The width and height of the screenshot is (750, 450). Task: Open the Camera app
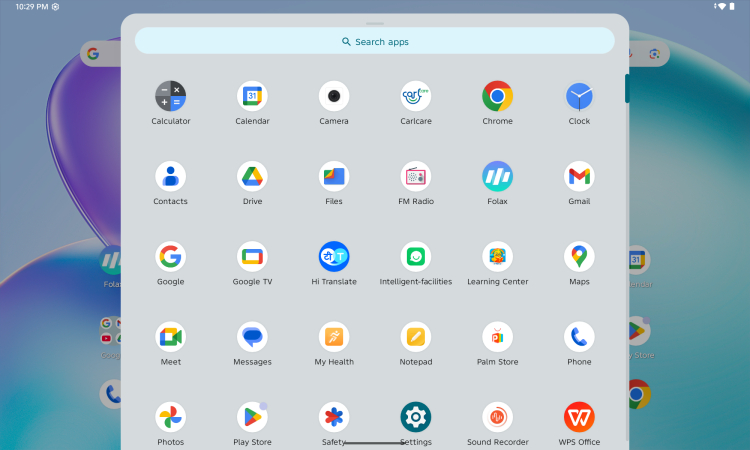pyautogui.click(x=334, y=96)
